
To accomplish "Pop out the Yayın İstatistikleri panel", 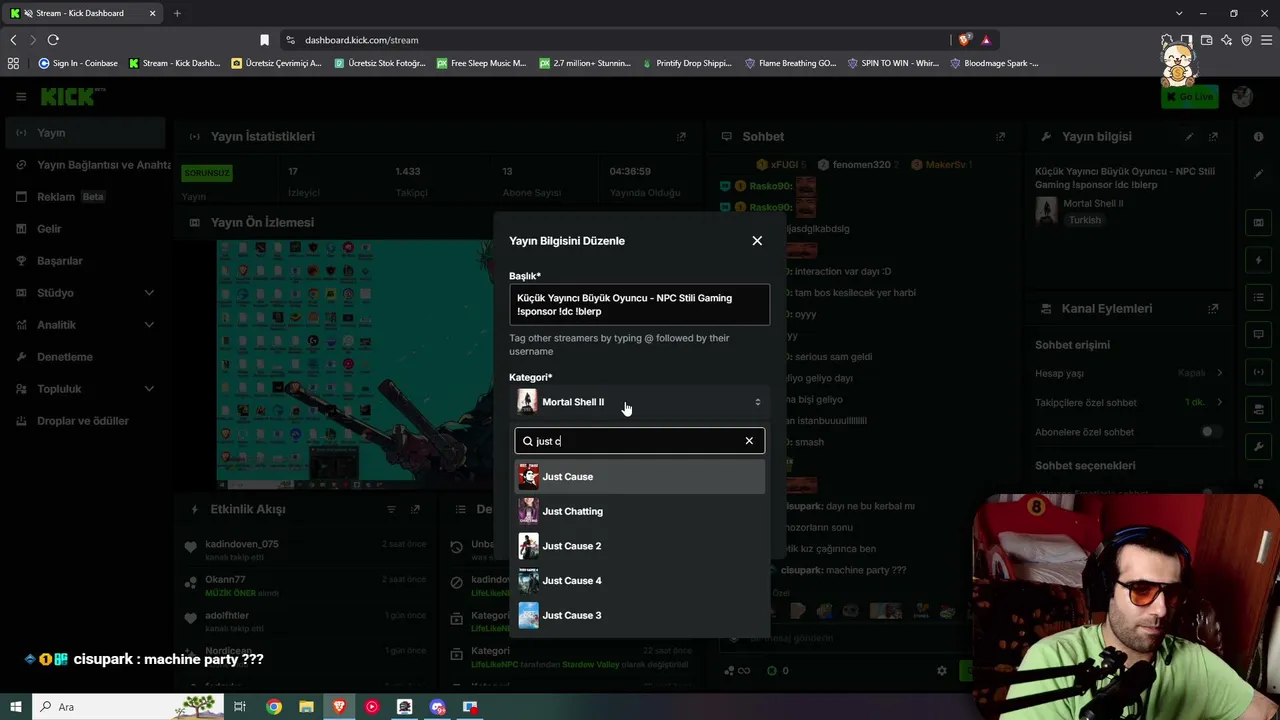I will click(682, 137).
